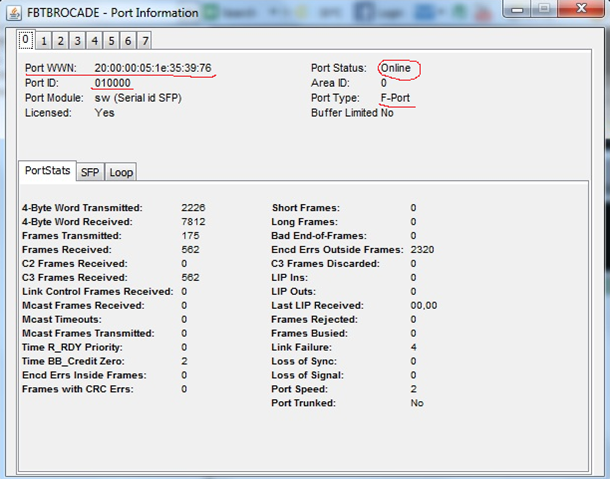Click Frames with CRC Errs label

pyautogui.click(x=78, y=390)
